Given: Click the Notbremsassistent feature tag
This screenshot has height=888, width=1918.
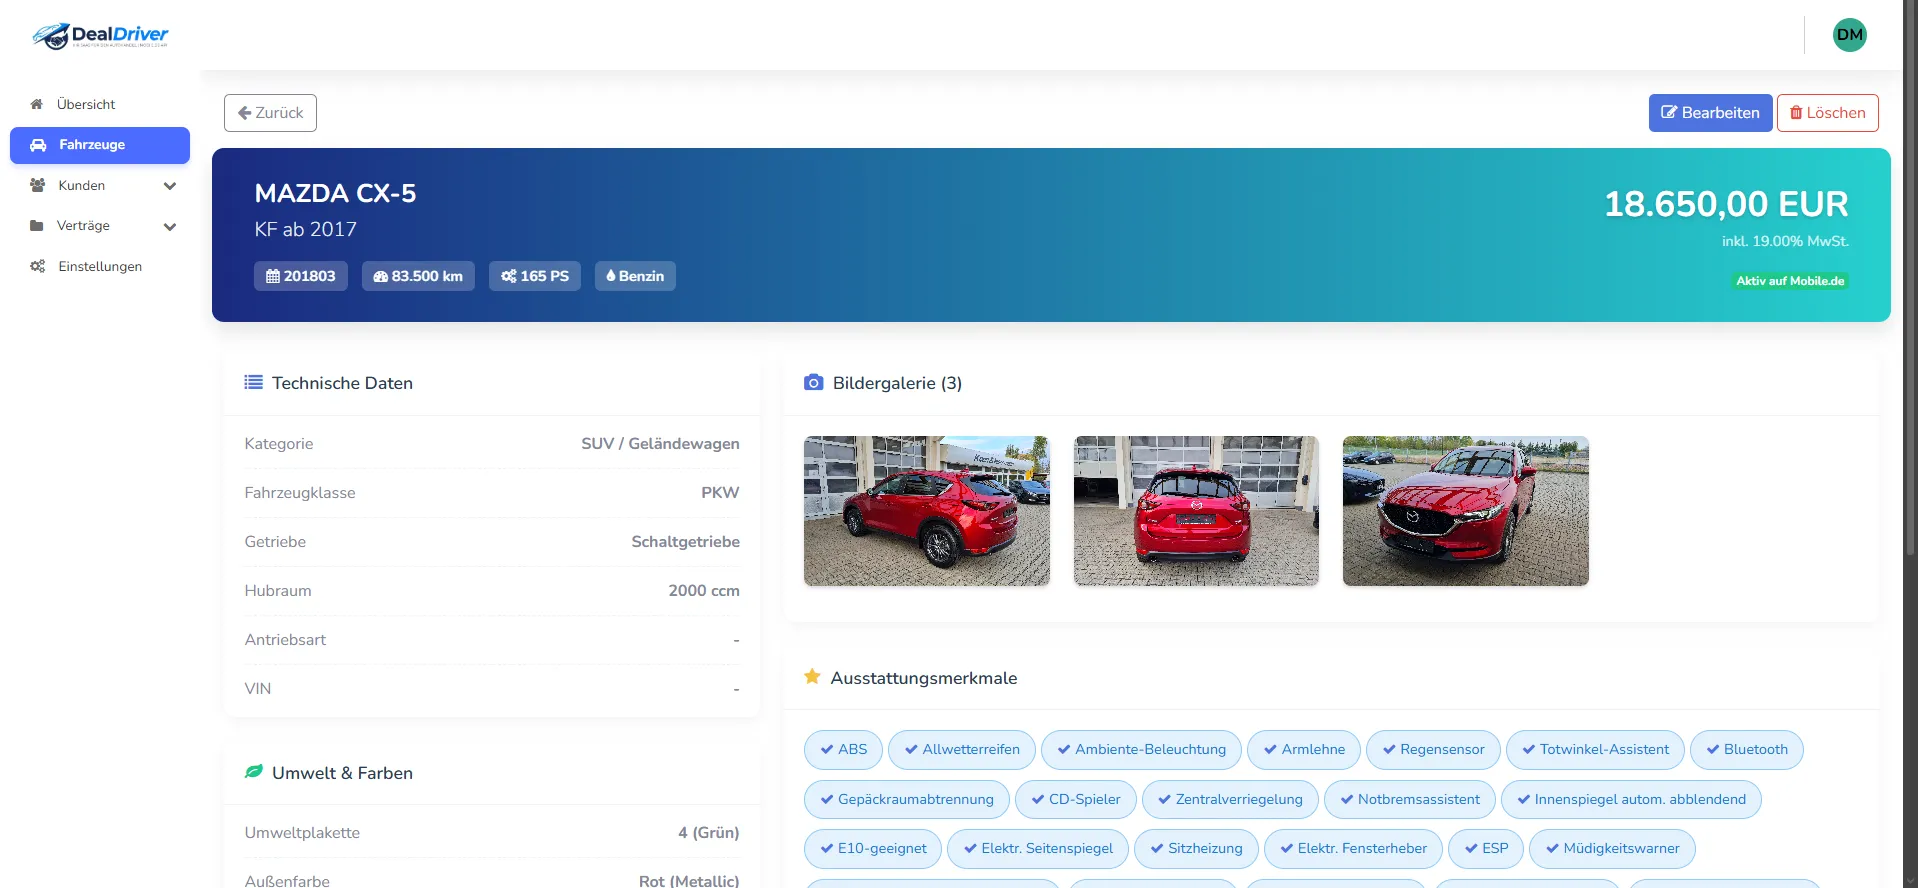Looking at the screenshot, I should pyautogui.click(x=1410, y=799).
